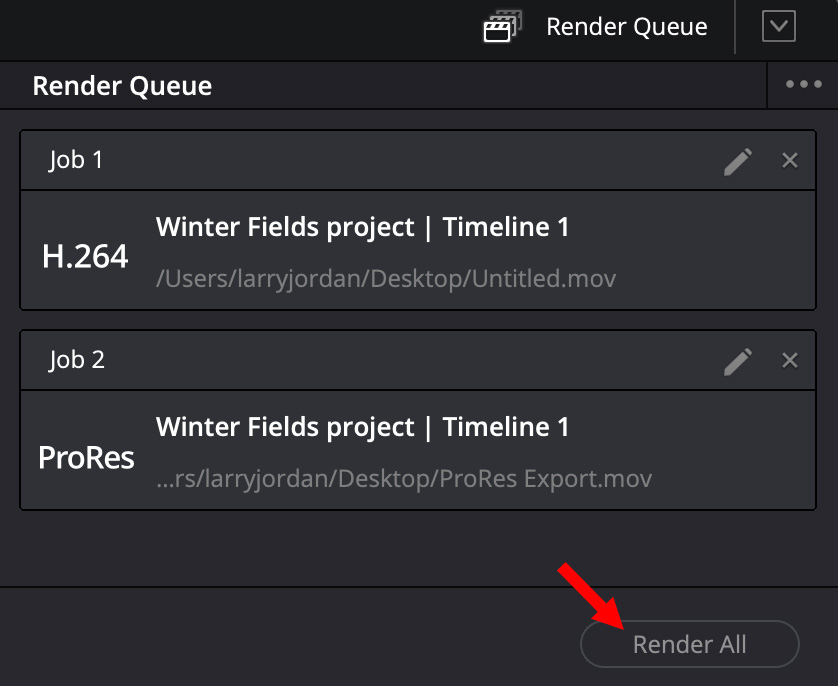Select the Job 1 header label
Image resolution: width=838 pixels, height=686 pixels.
[76, 160]
